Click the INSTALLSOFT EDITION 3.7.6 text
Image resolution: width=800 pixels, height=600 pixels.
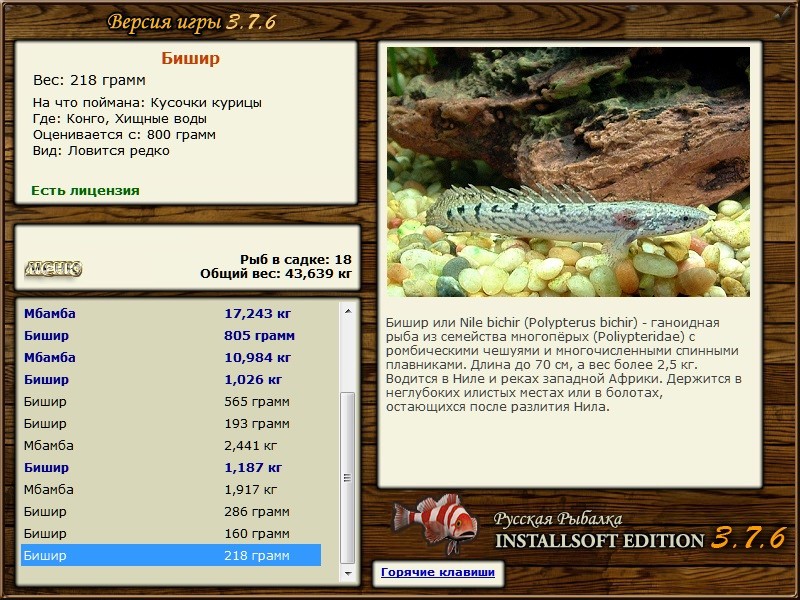[641, 539]
